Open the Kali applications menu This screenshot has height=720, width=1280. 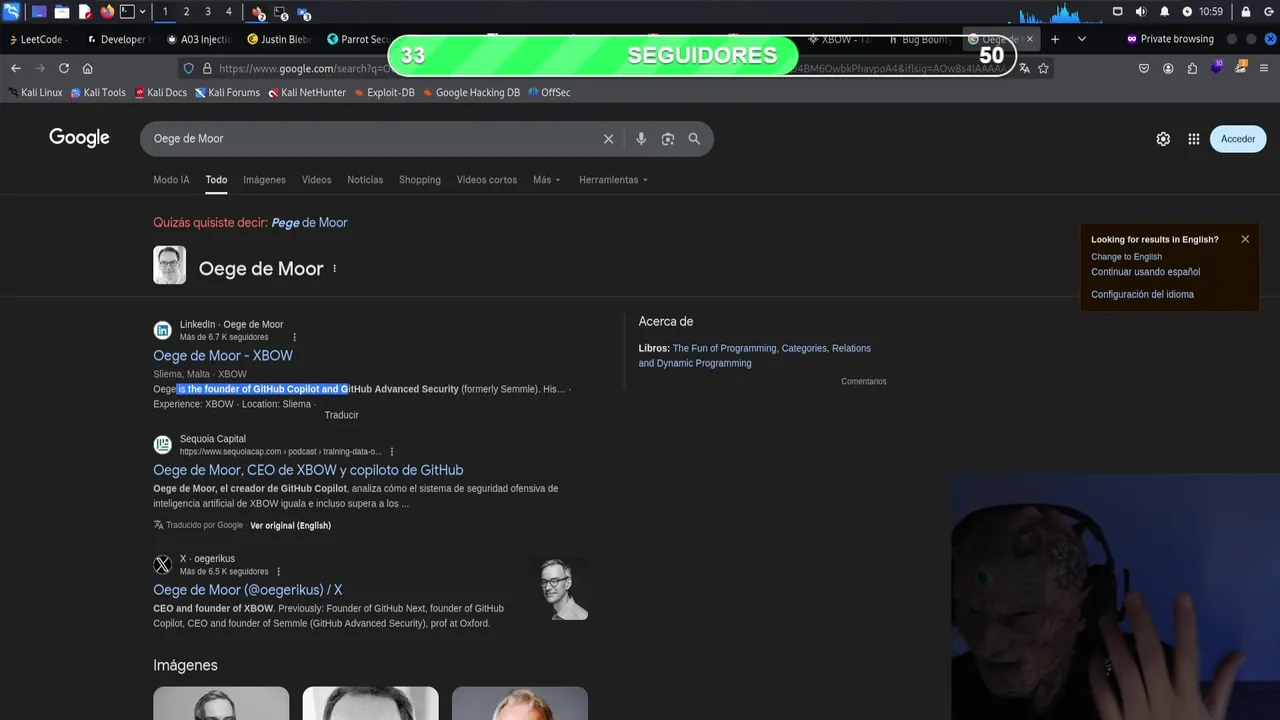tap(12, 12)
